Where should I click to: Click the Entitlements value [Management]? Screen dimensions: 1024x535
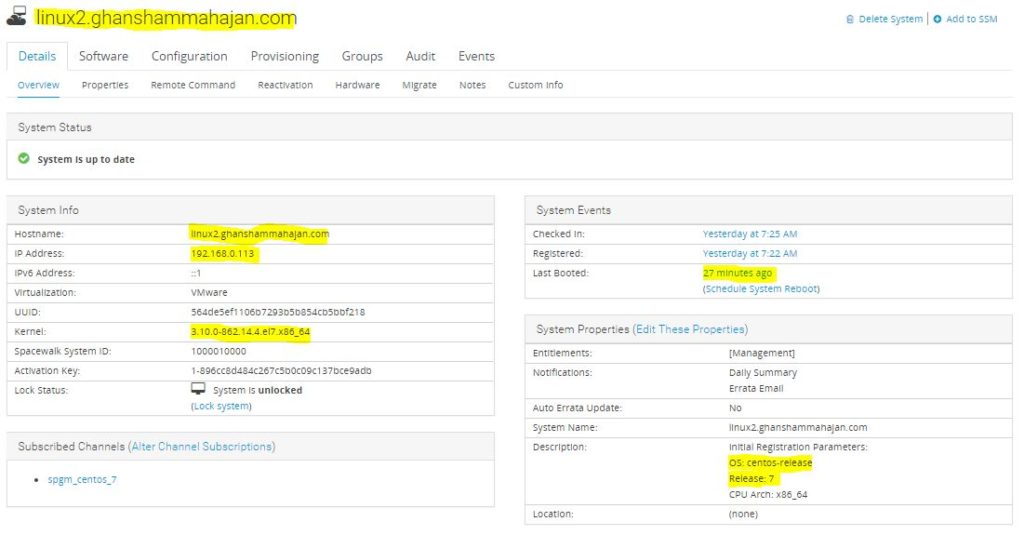(x=761, y=353)
